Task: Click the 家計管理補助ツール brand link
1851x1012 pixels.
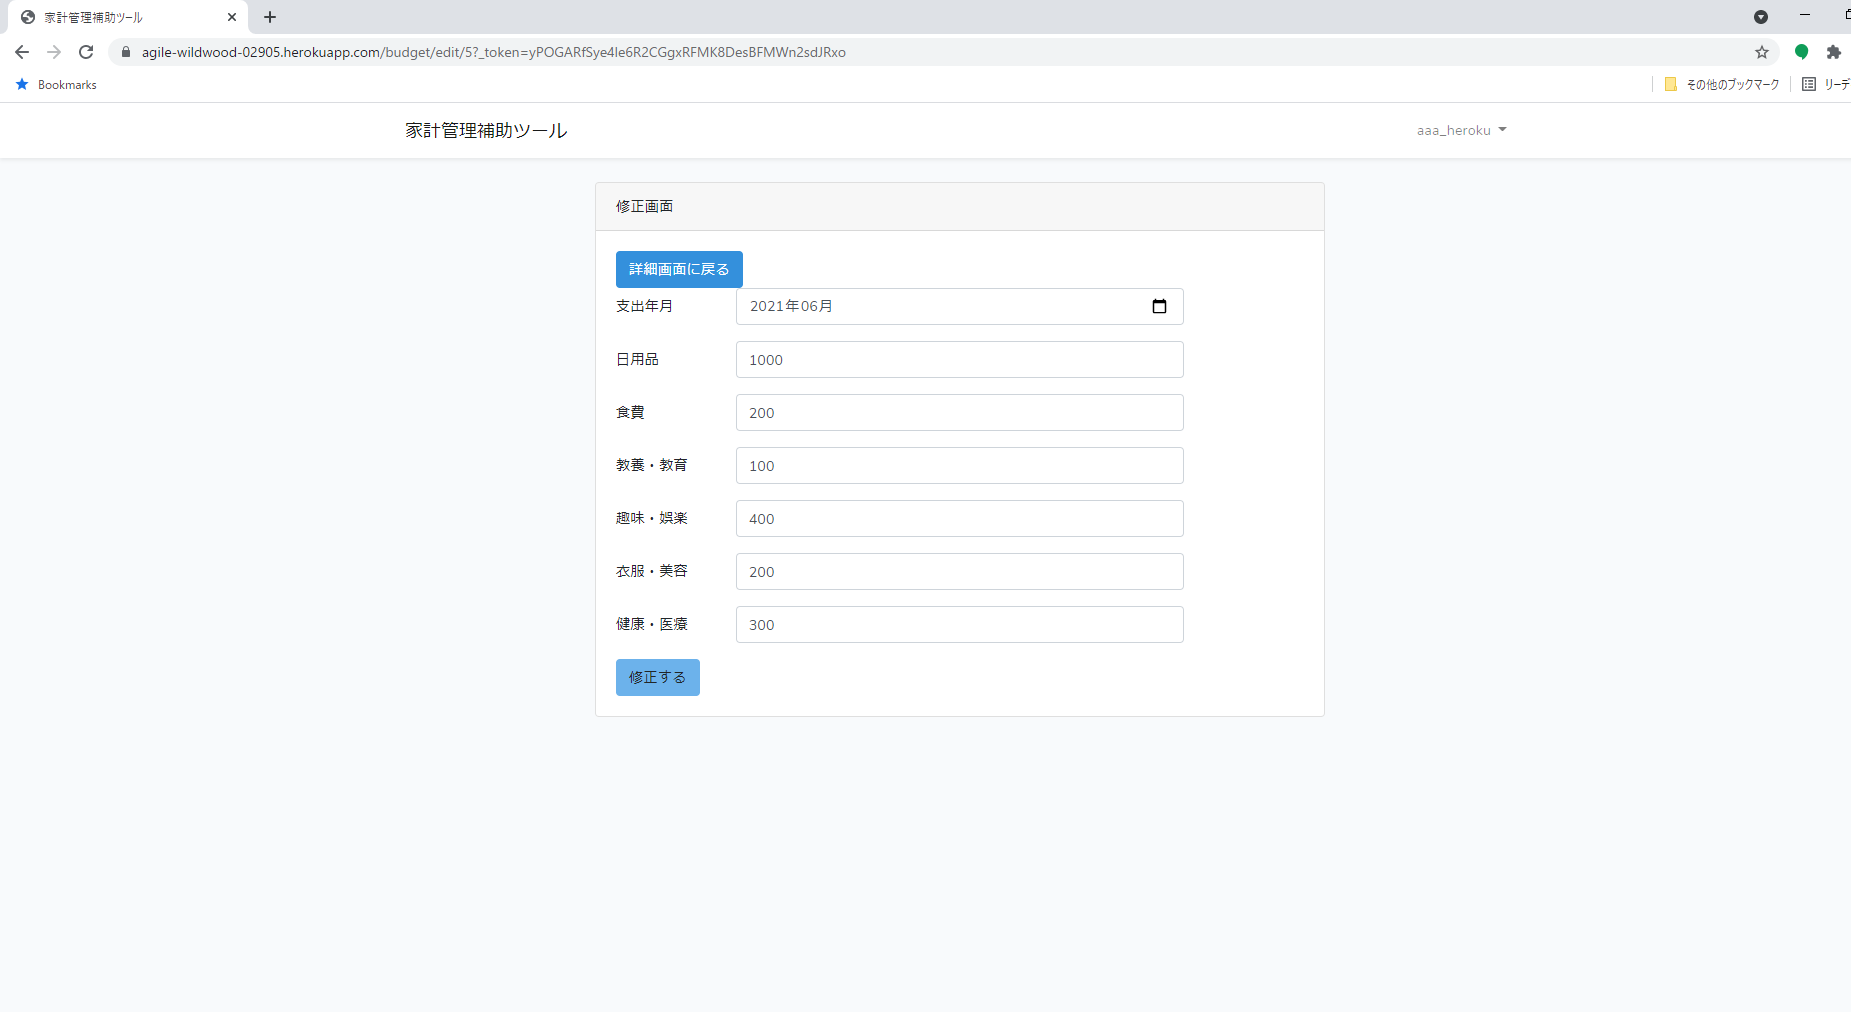Action: pos(486,130)
